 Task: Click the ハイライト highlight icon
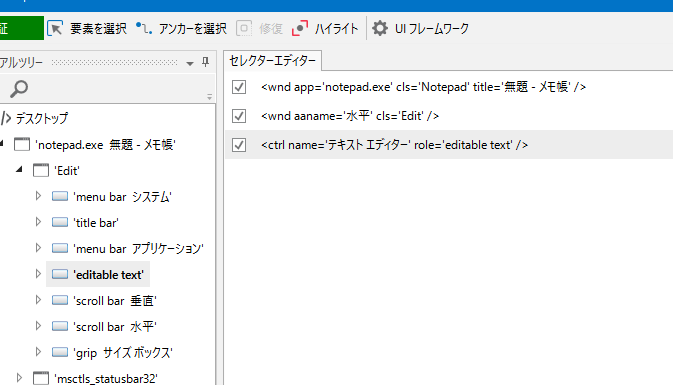300,28
